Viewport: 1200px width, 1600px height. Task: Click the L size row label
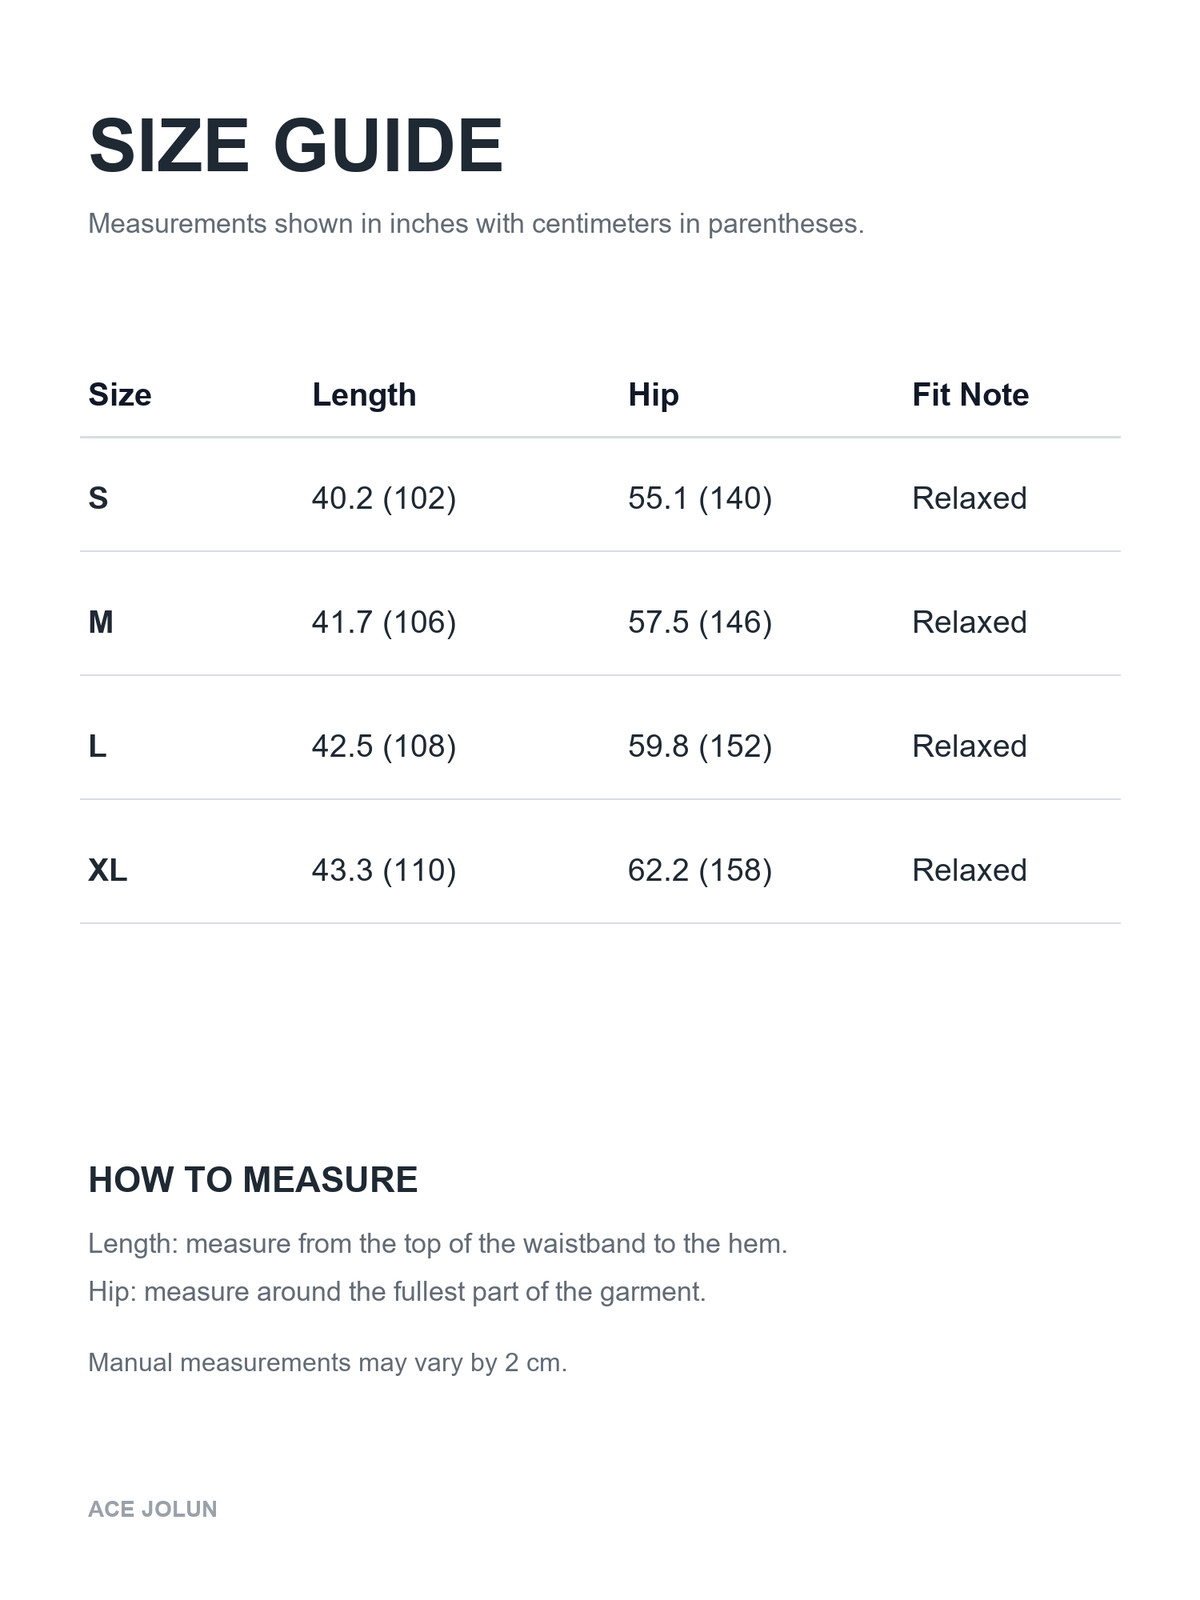click(97, 746)
